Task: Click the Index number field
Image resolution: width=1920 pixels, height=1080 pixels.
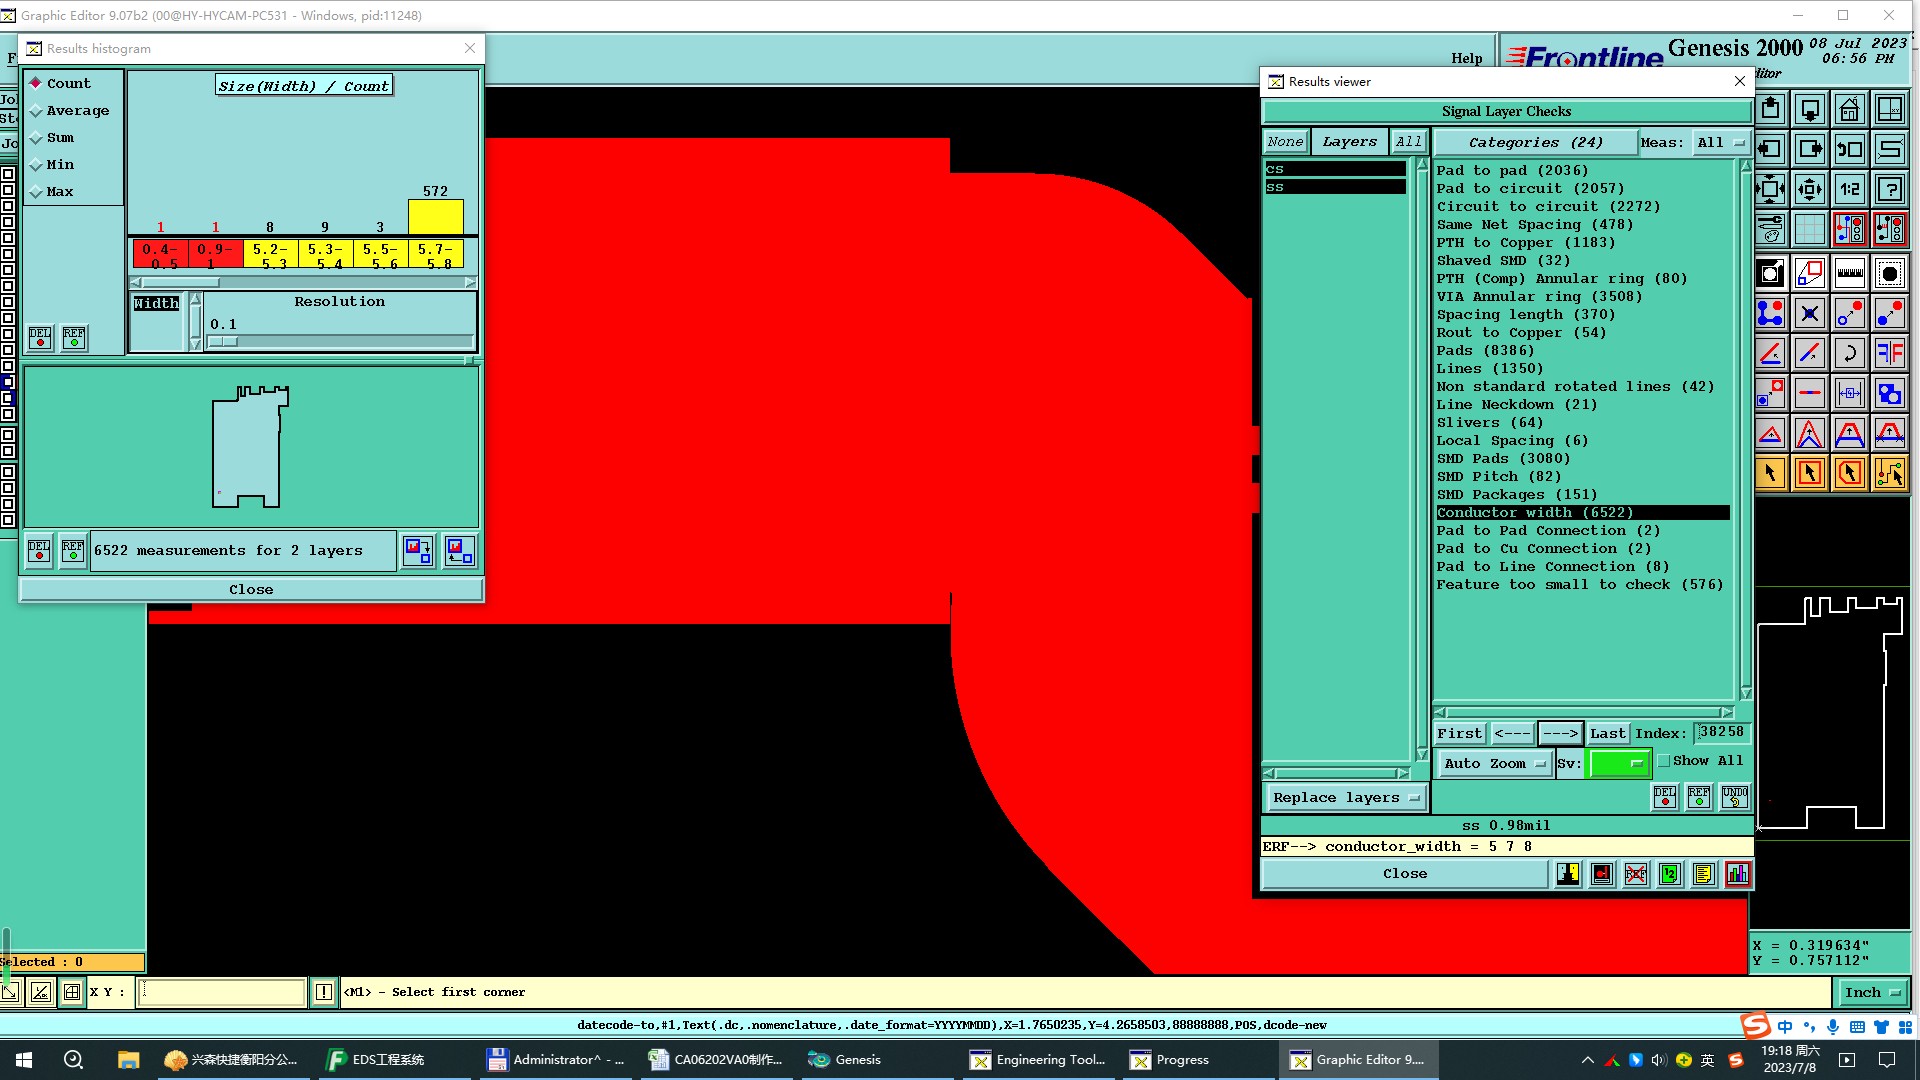Action: (x=1721, y=732)
